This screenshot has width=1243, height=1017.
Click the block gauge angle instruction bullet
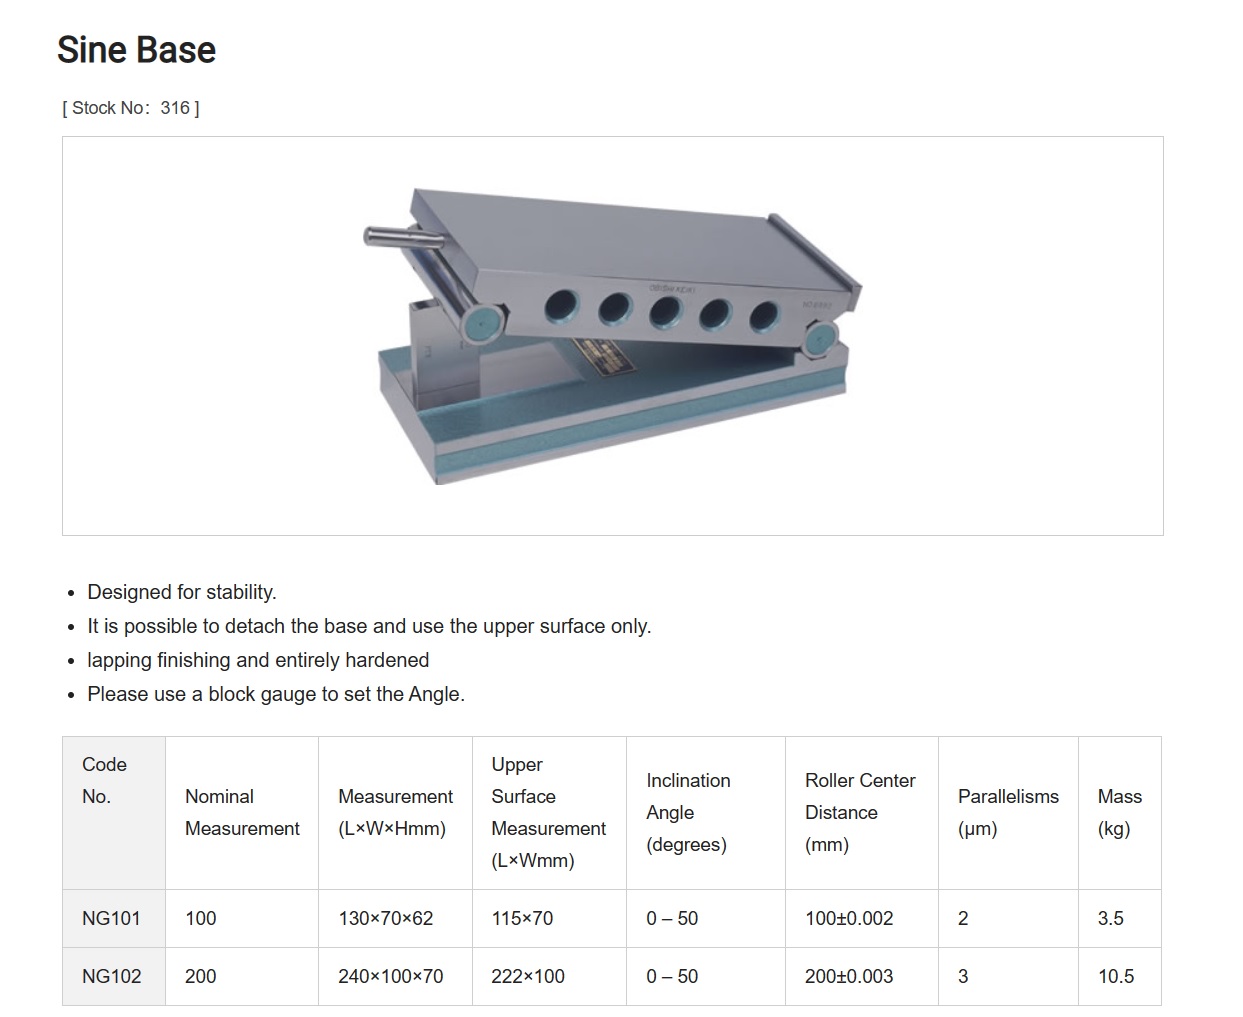(x=276, y=694)
